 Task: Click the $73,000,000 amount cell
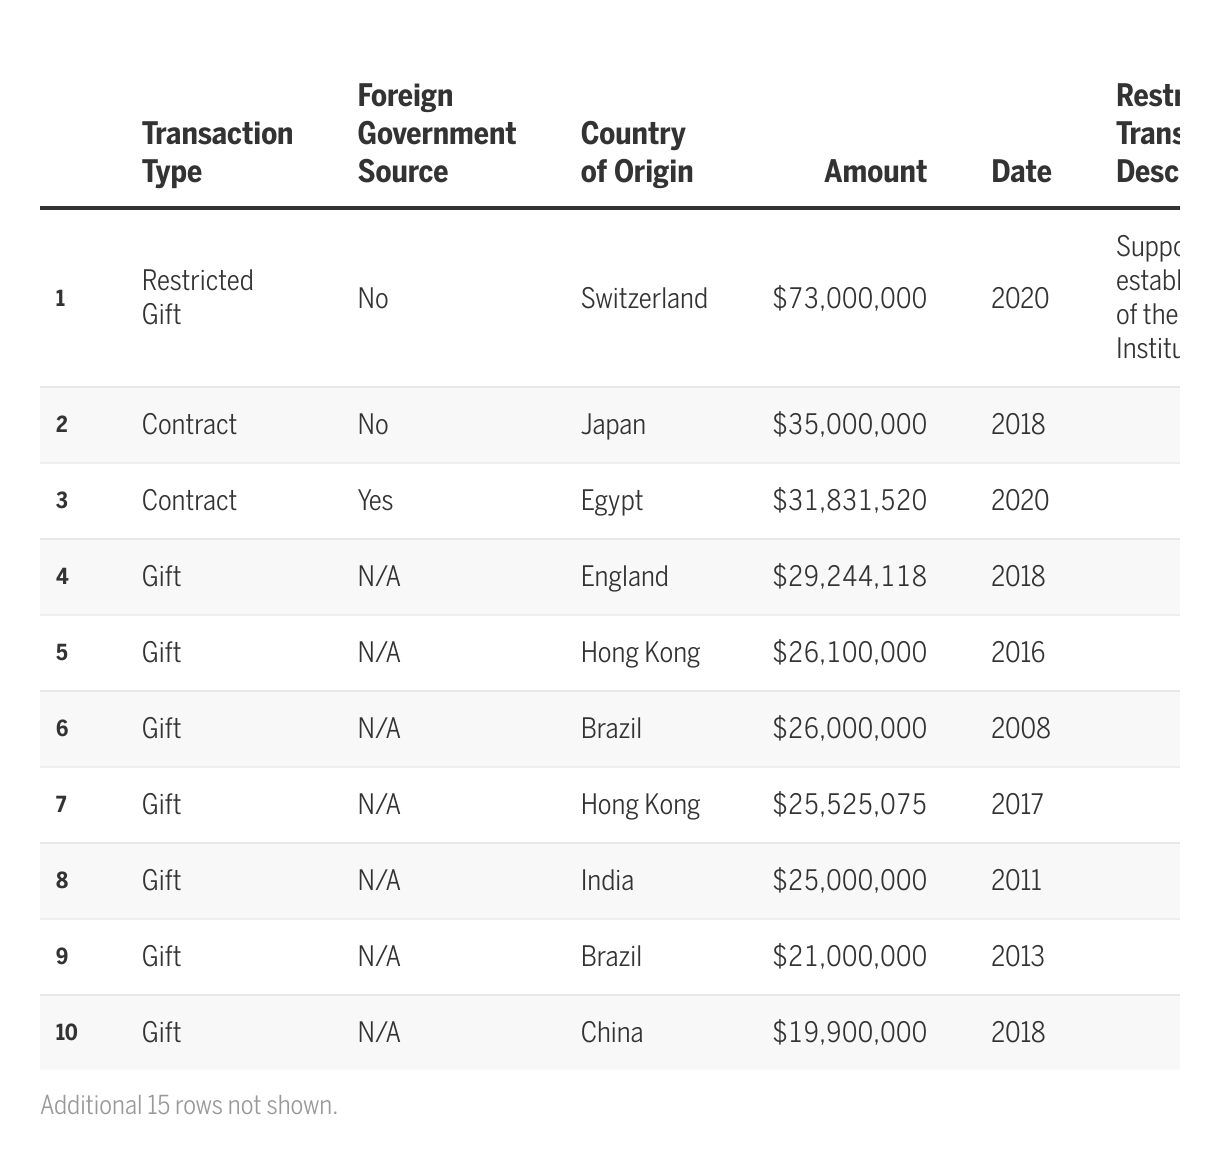coord(849,298)
